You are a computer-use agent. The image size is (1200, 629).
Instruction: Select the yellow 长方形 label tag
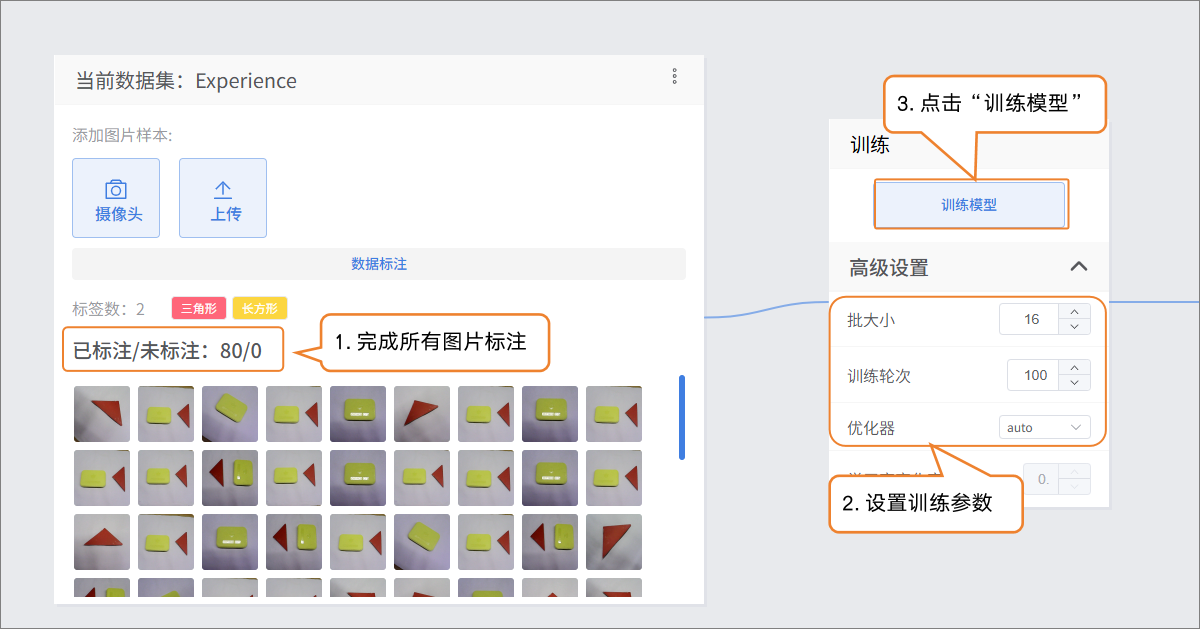coord(260,309)
